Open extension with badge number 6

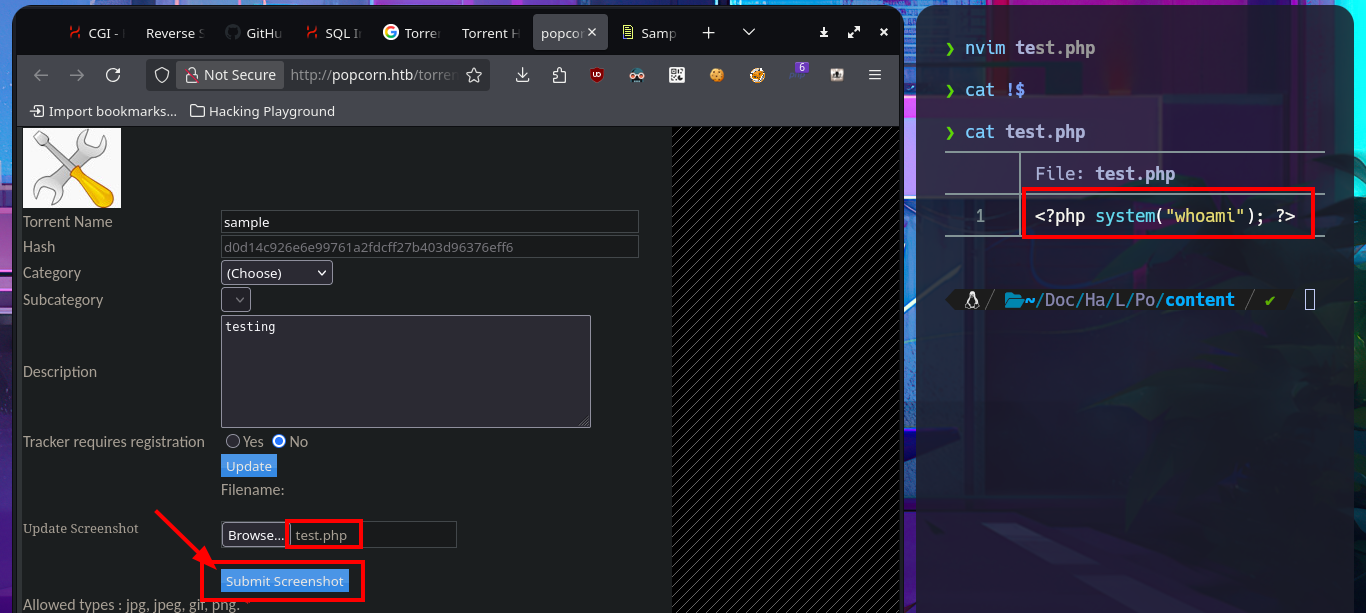point(797,73)
